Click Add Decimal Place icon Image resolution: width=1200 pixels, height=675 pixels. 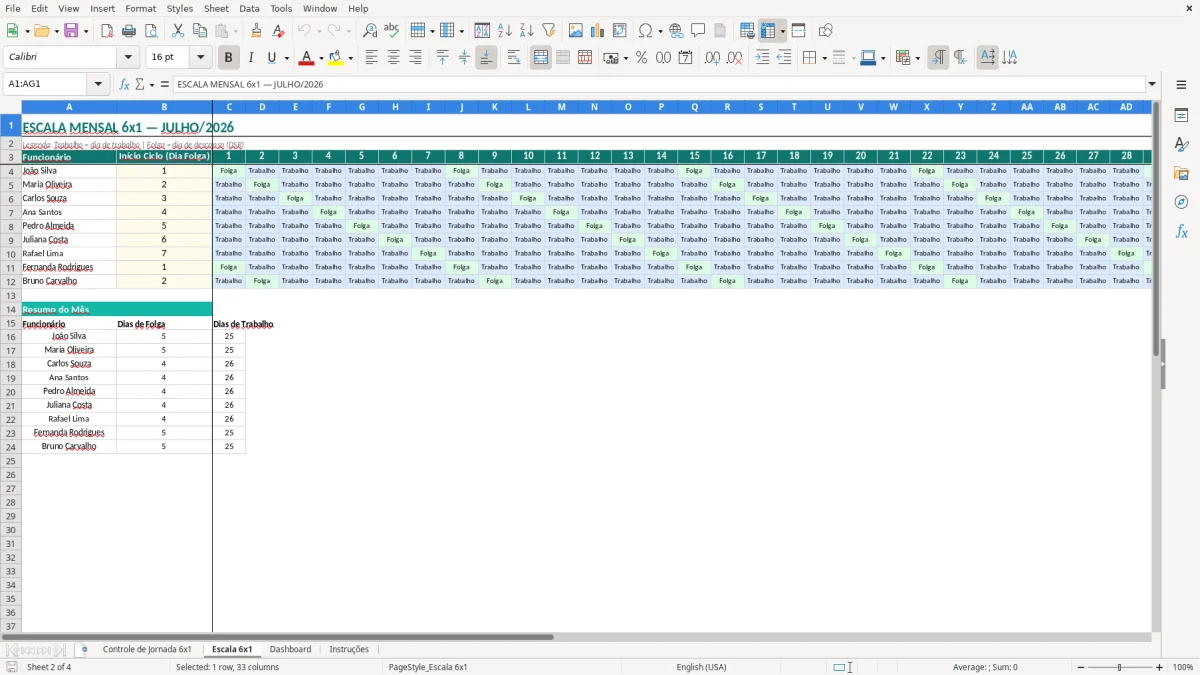[713, 58]
